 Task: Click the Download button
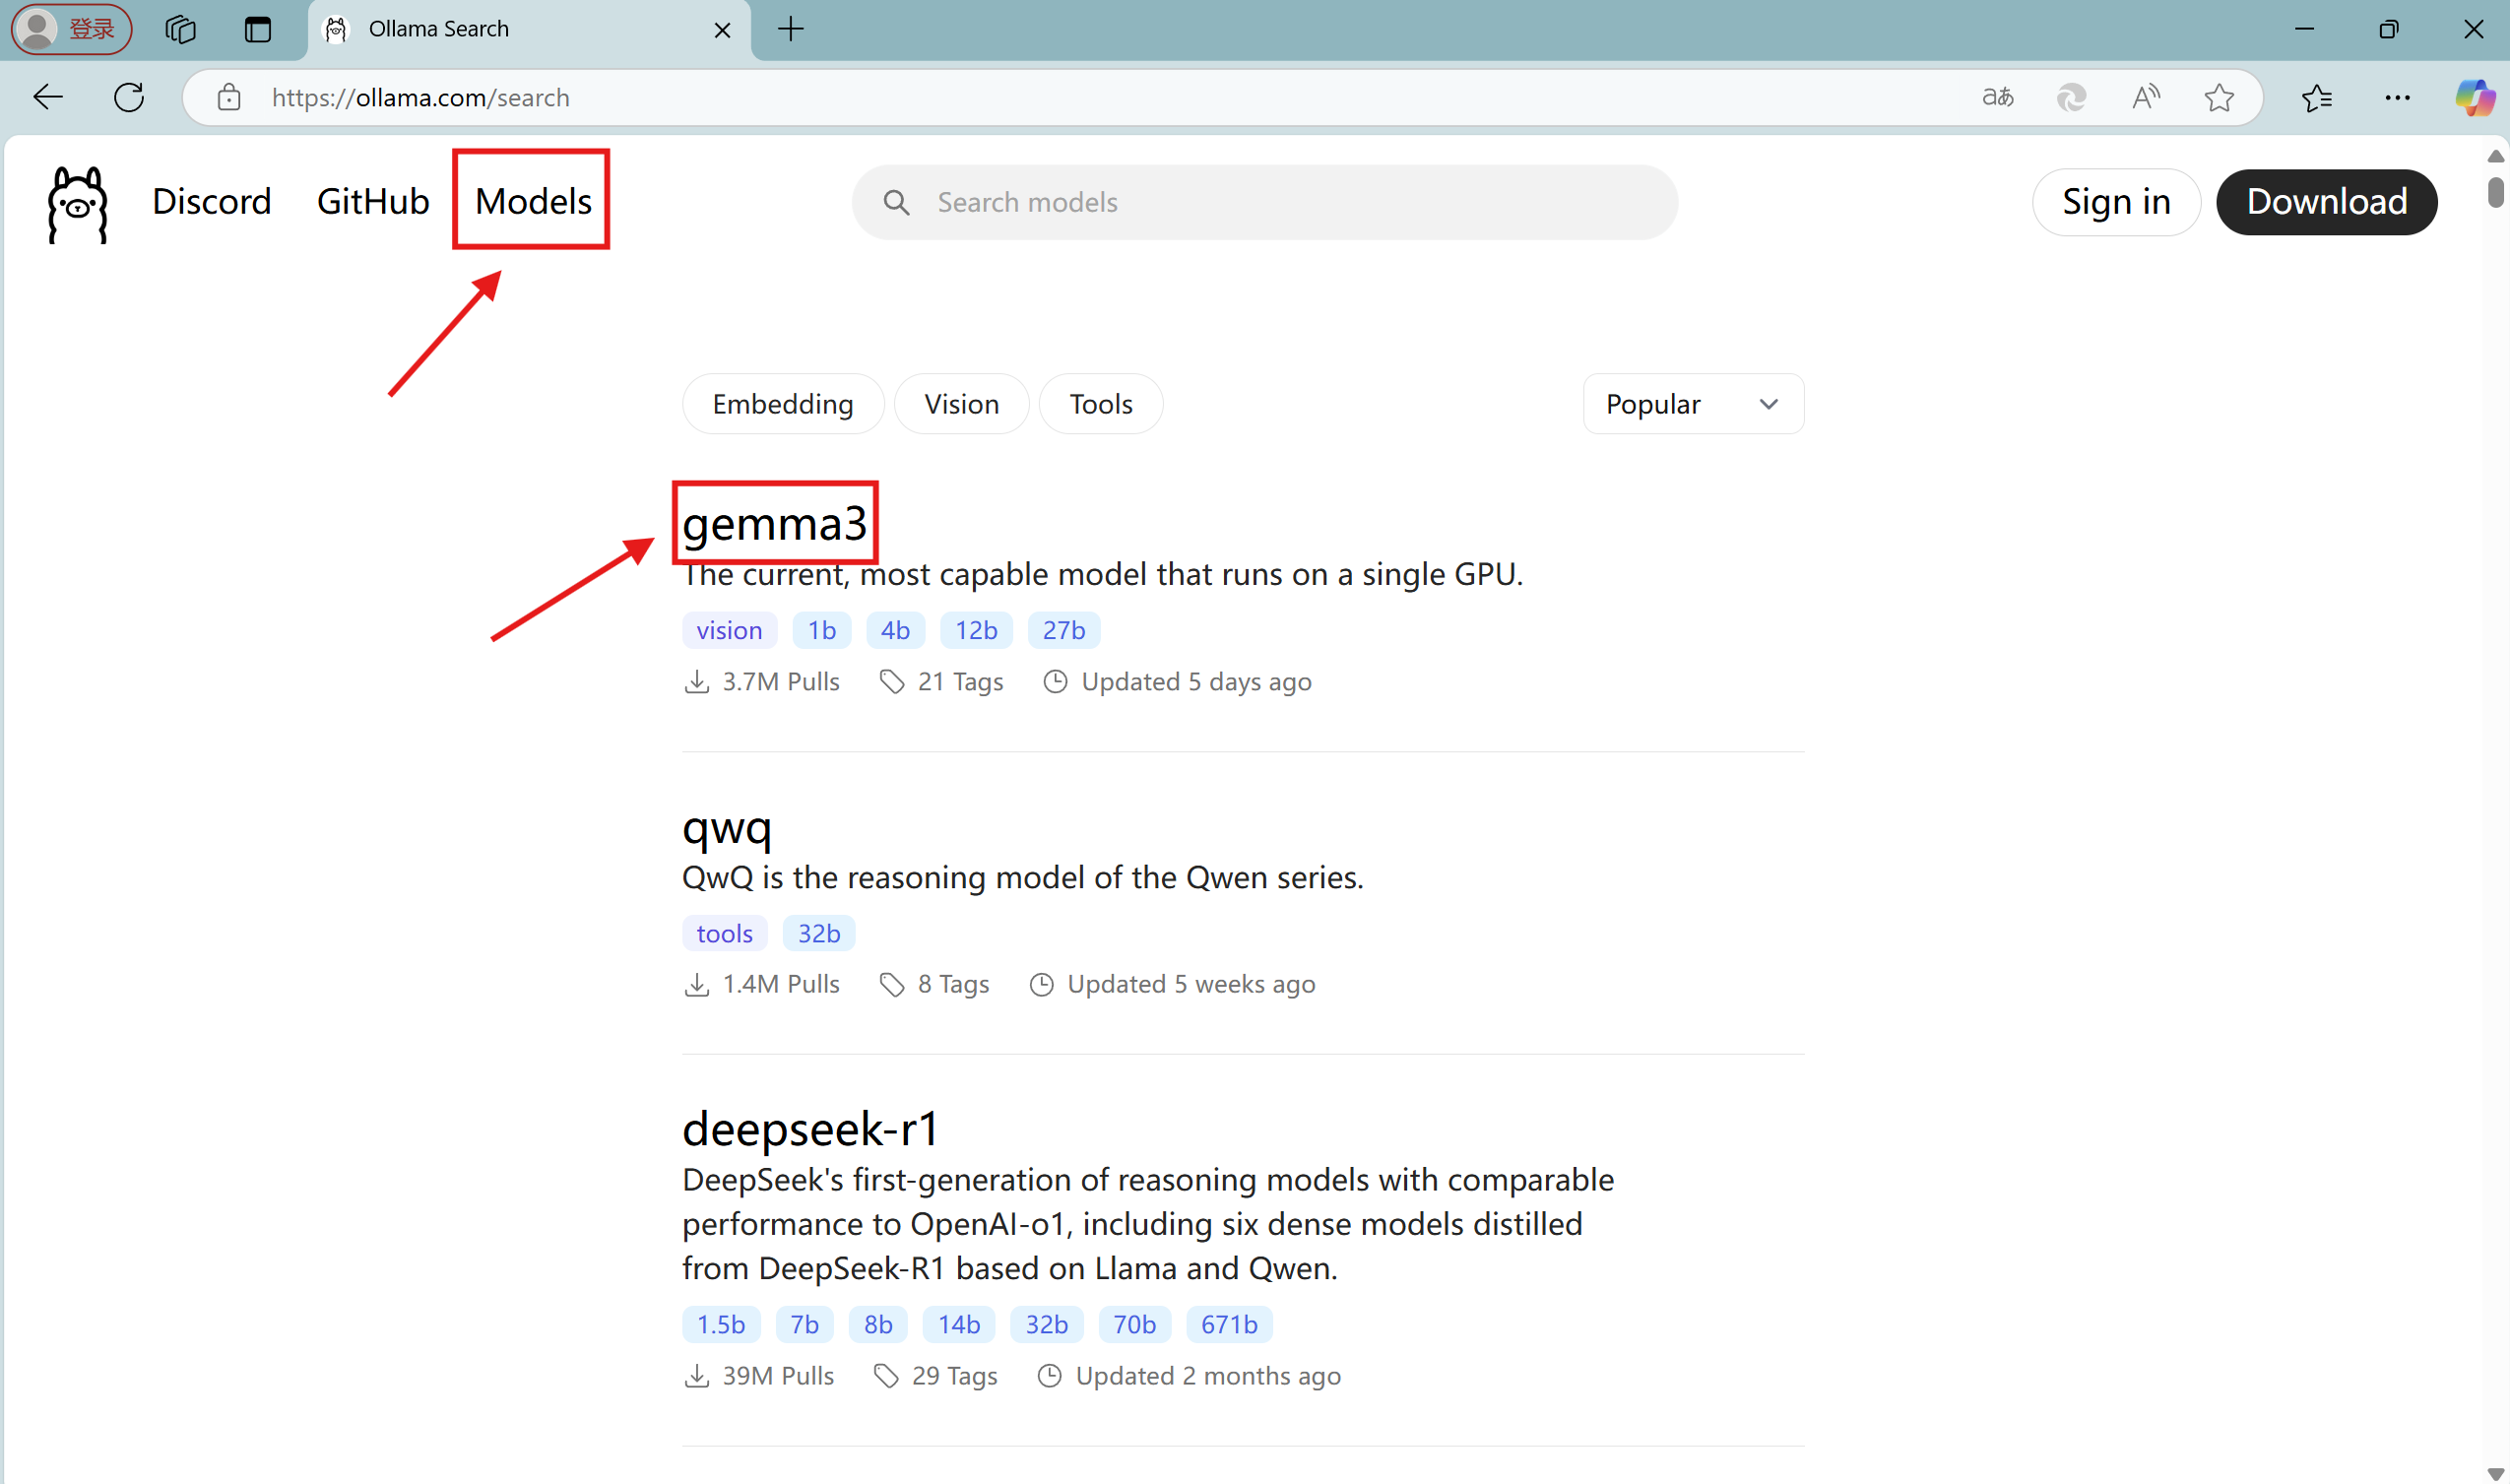2326,202
